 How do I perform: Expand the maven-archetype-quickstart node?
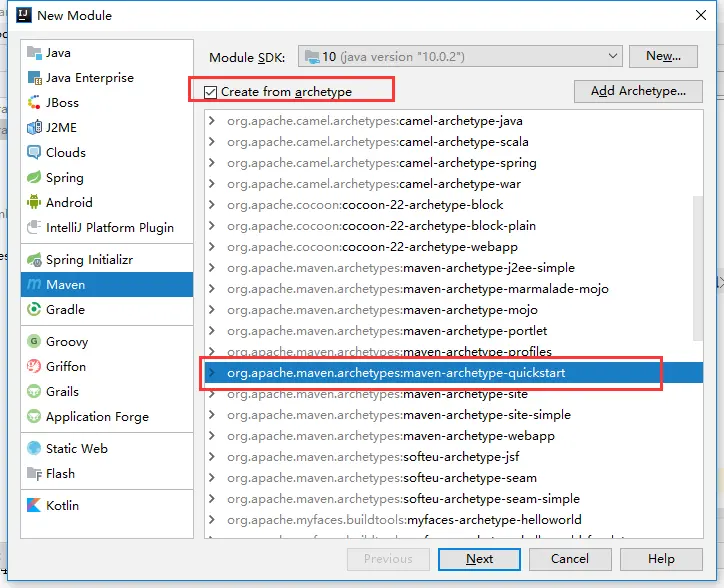point(212,372)
